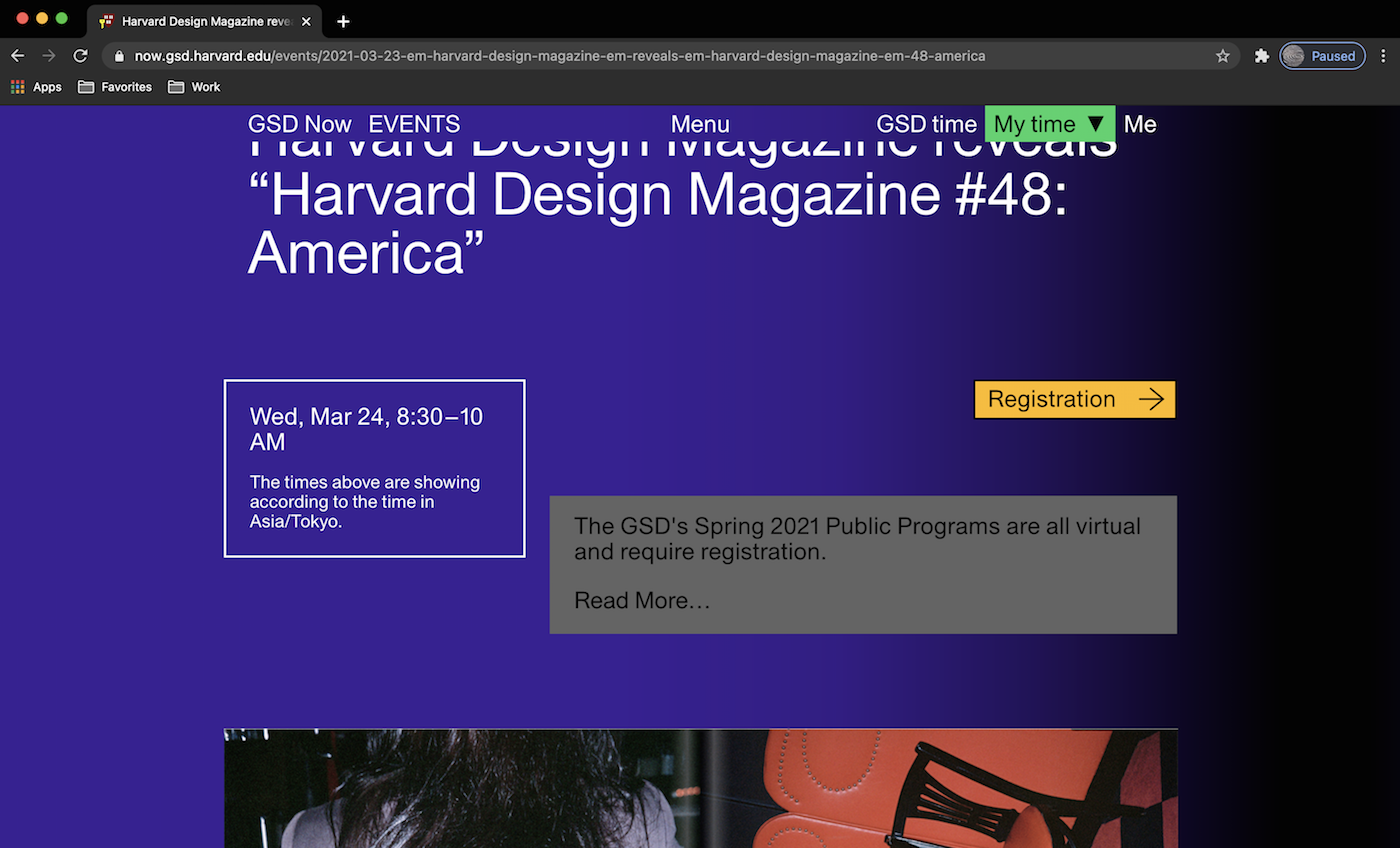Expand the My time dropdown
1400x848 pixels.
tap(1049, 124)
